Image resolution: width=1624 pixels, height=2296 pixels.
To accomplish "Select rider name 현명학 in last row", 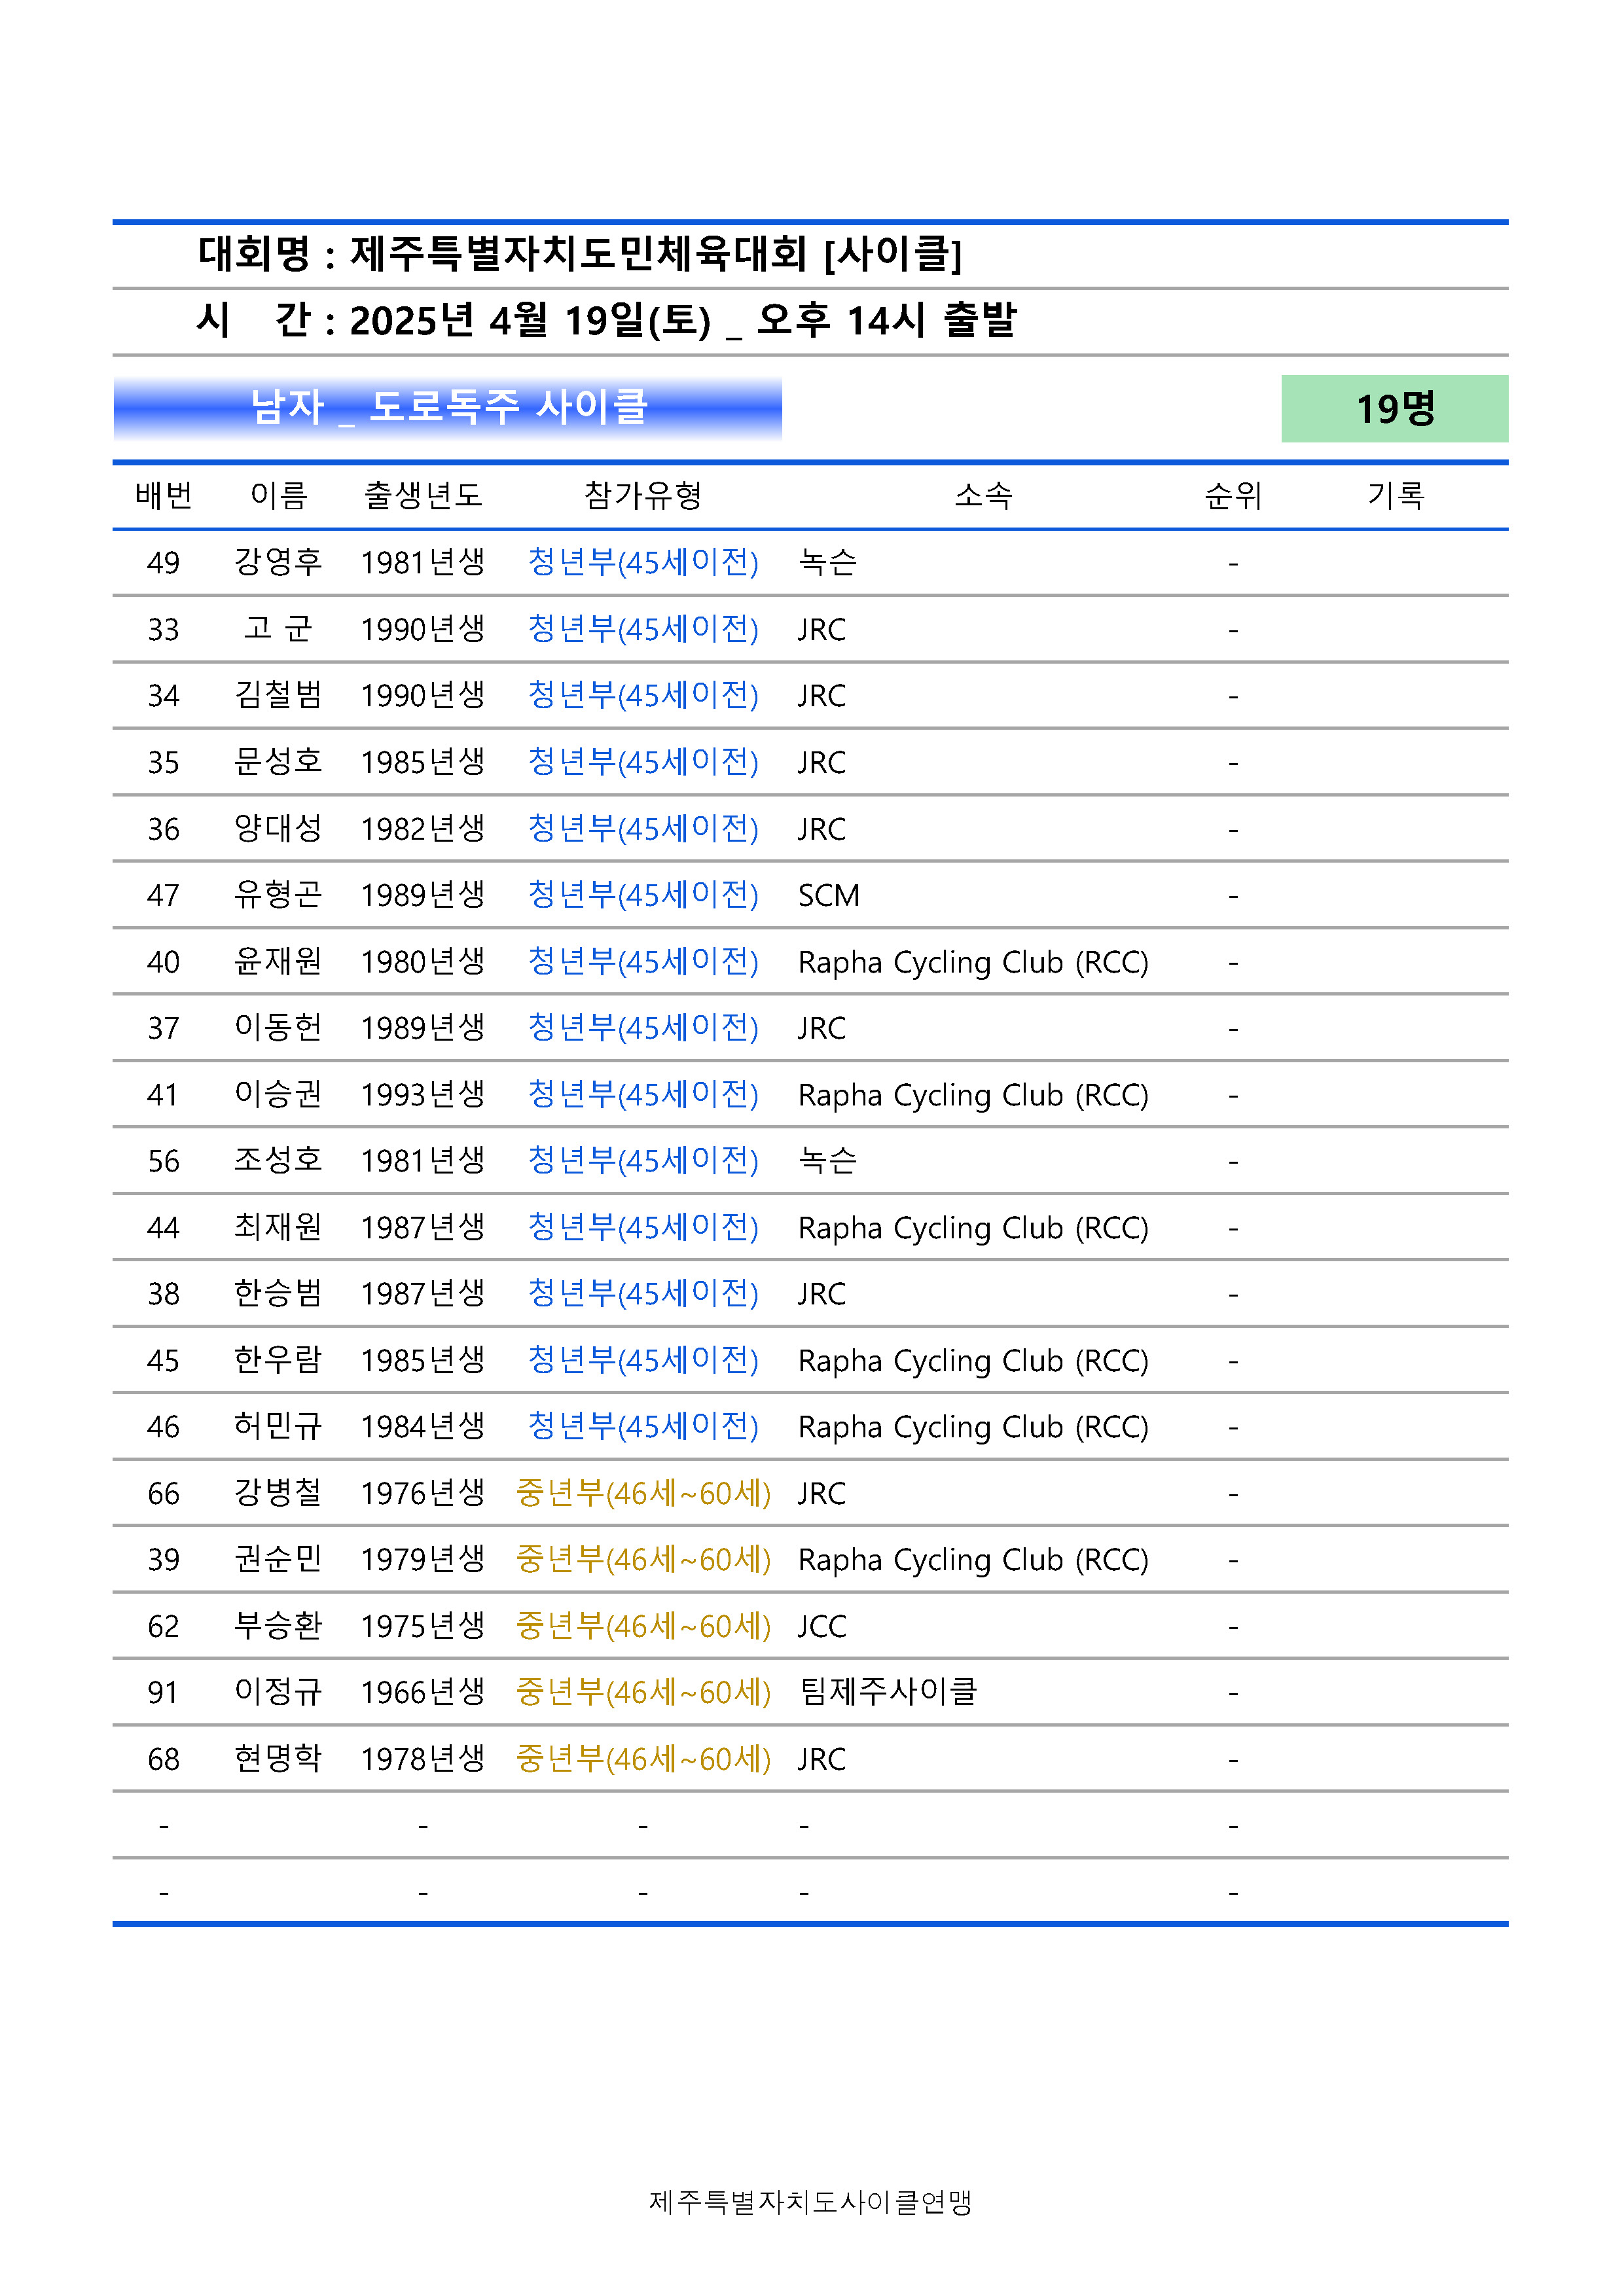I will tap(278, 1759).
